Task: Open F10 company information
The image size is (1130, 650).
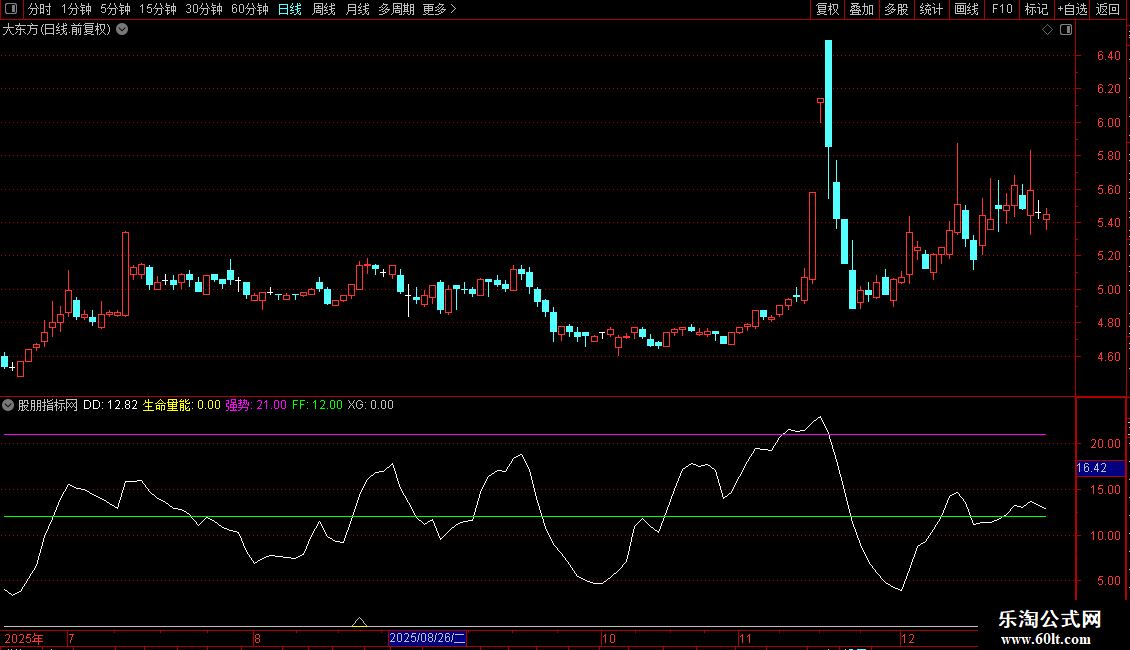Action: pyautogui.click(x=1002, y=9)
